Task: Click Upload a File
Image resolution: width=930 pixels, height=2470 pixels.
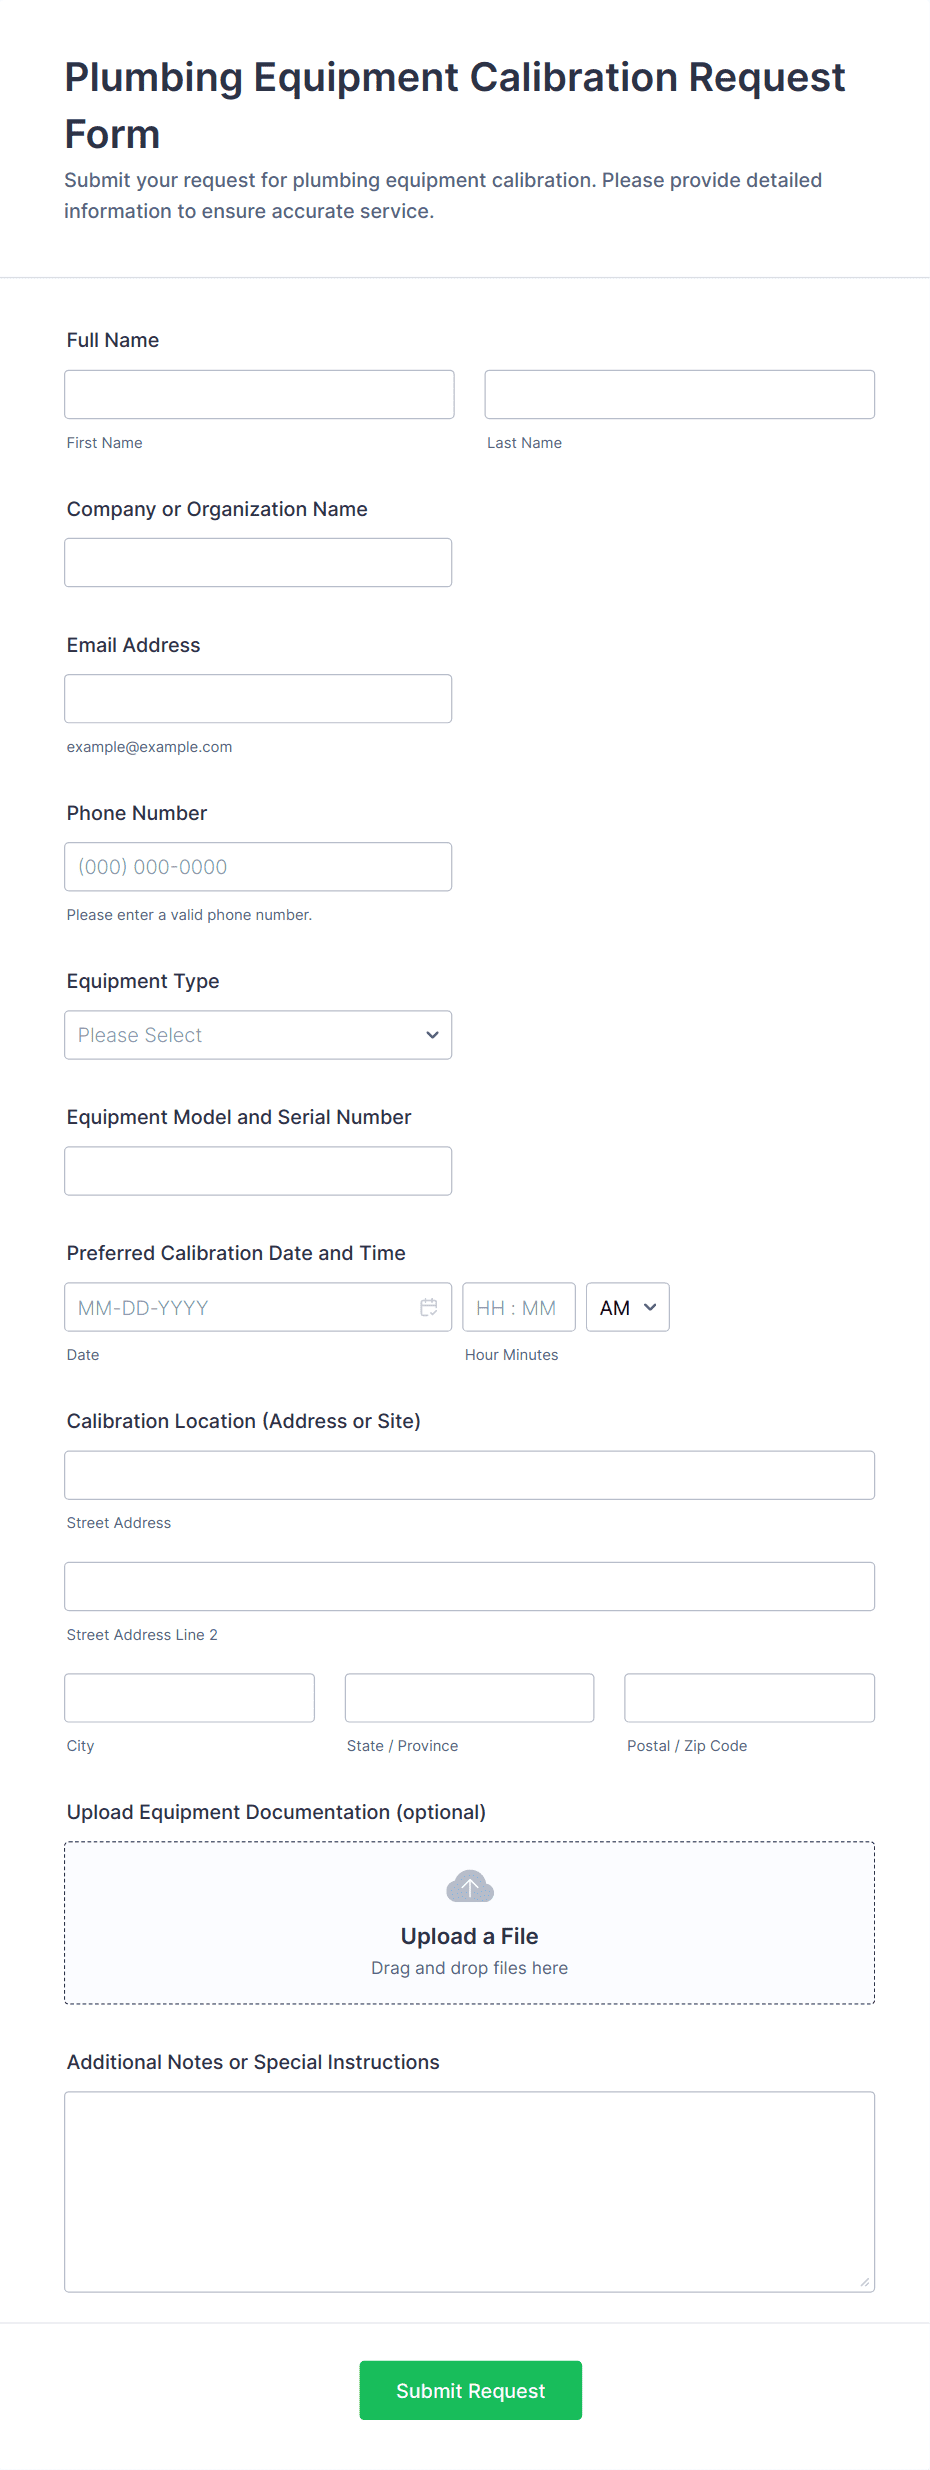Action: coord(468,1935)
